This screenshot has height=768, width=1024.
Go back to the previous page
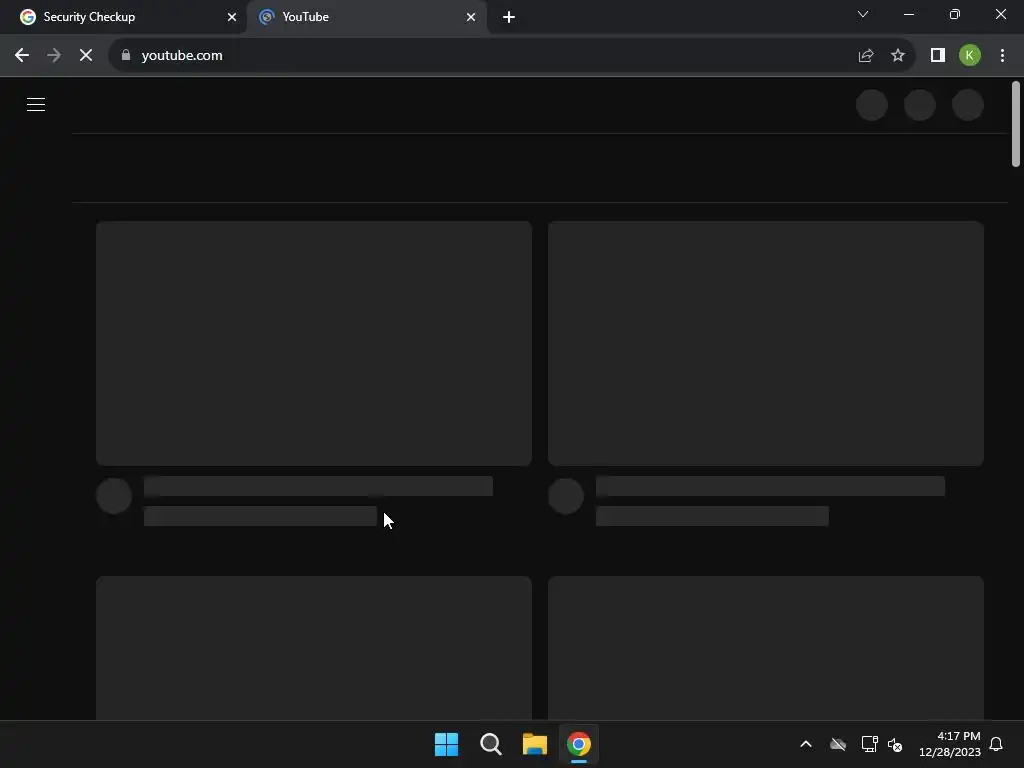pyautogui.click(x=22, y=56)
